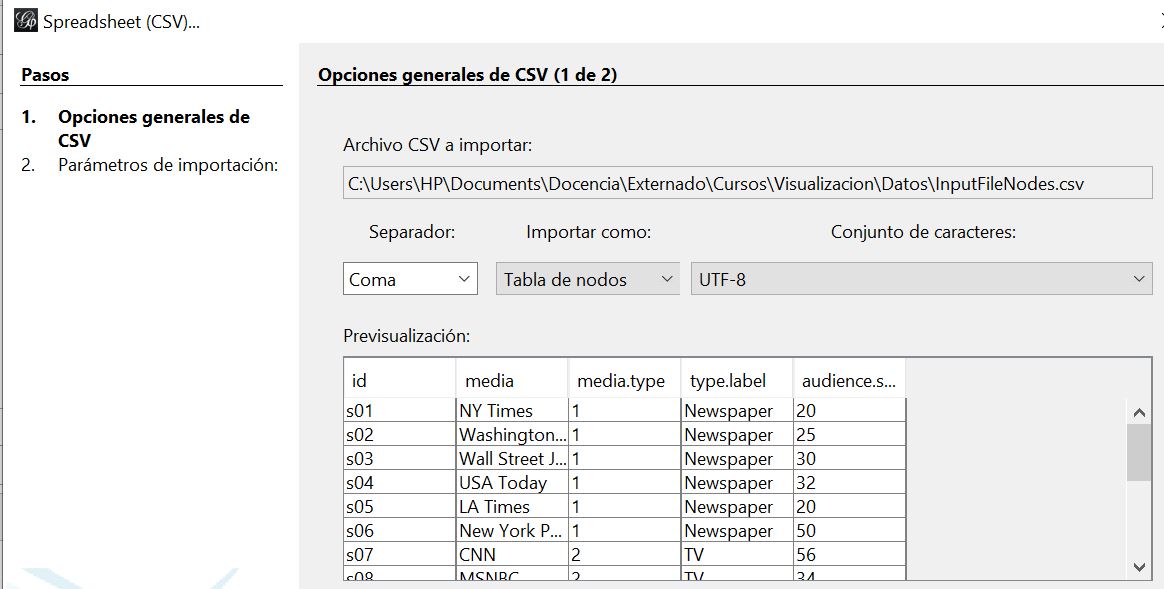The width and height of the screenshot is (1164, 589).
Task: Click the id column header
Action: (400, 381)
